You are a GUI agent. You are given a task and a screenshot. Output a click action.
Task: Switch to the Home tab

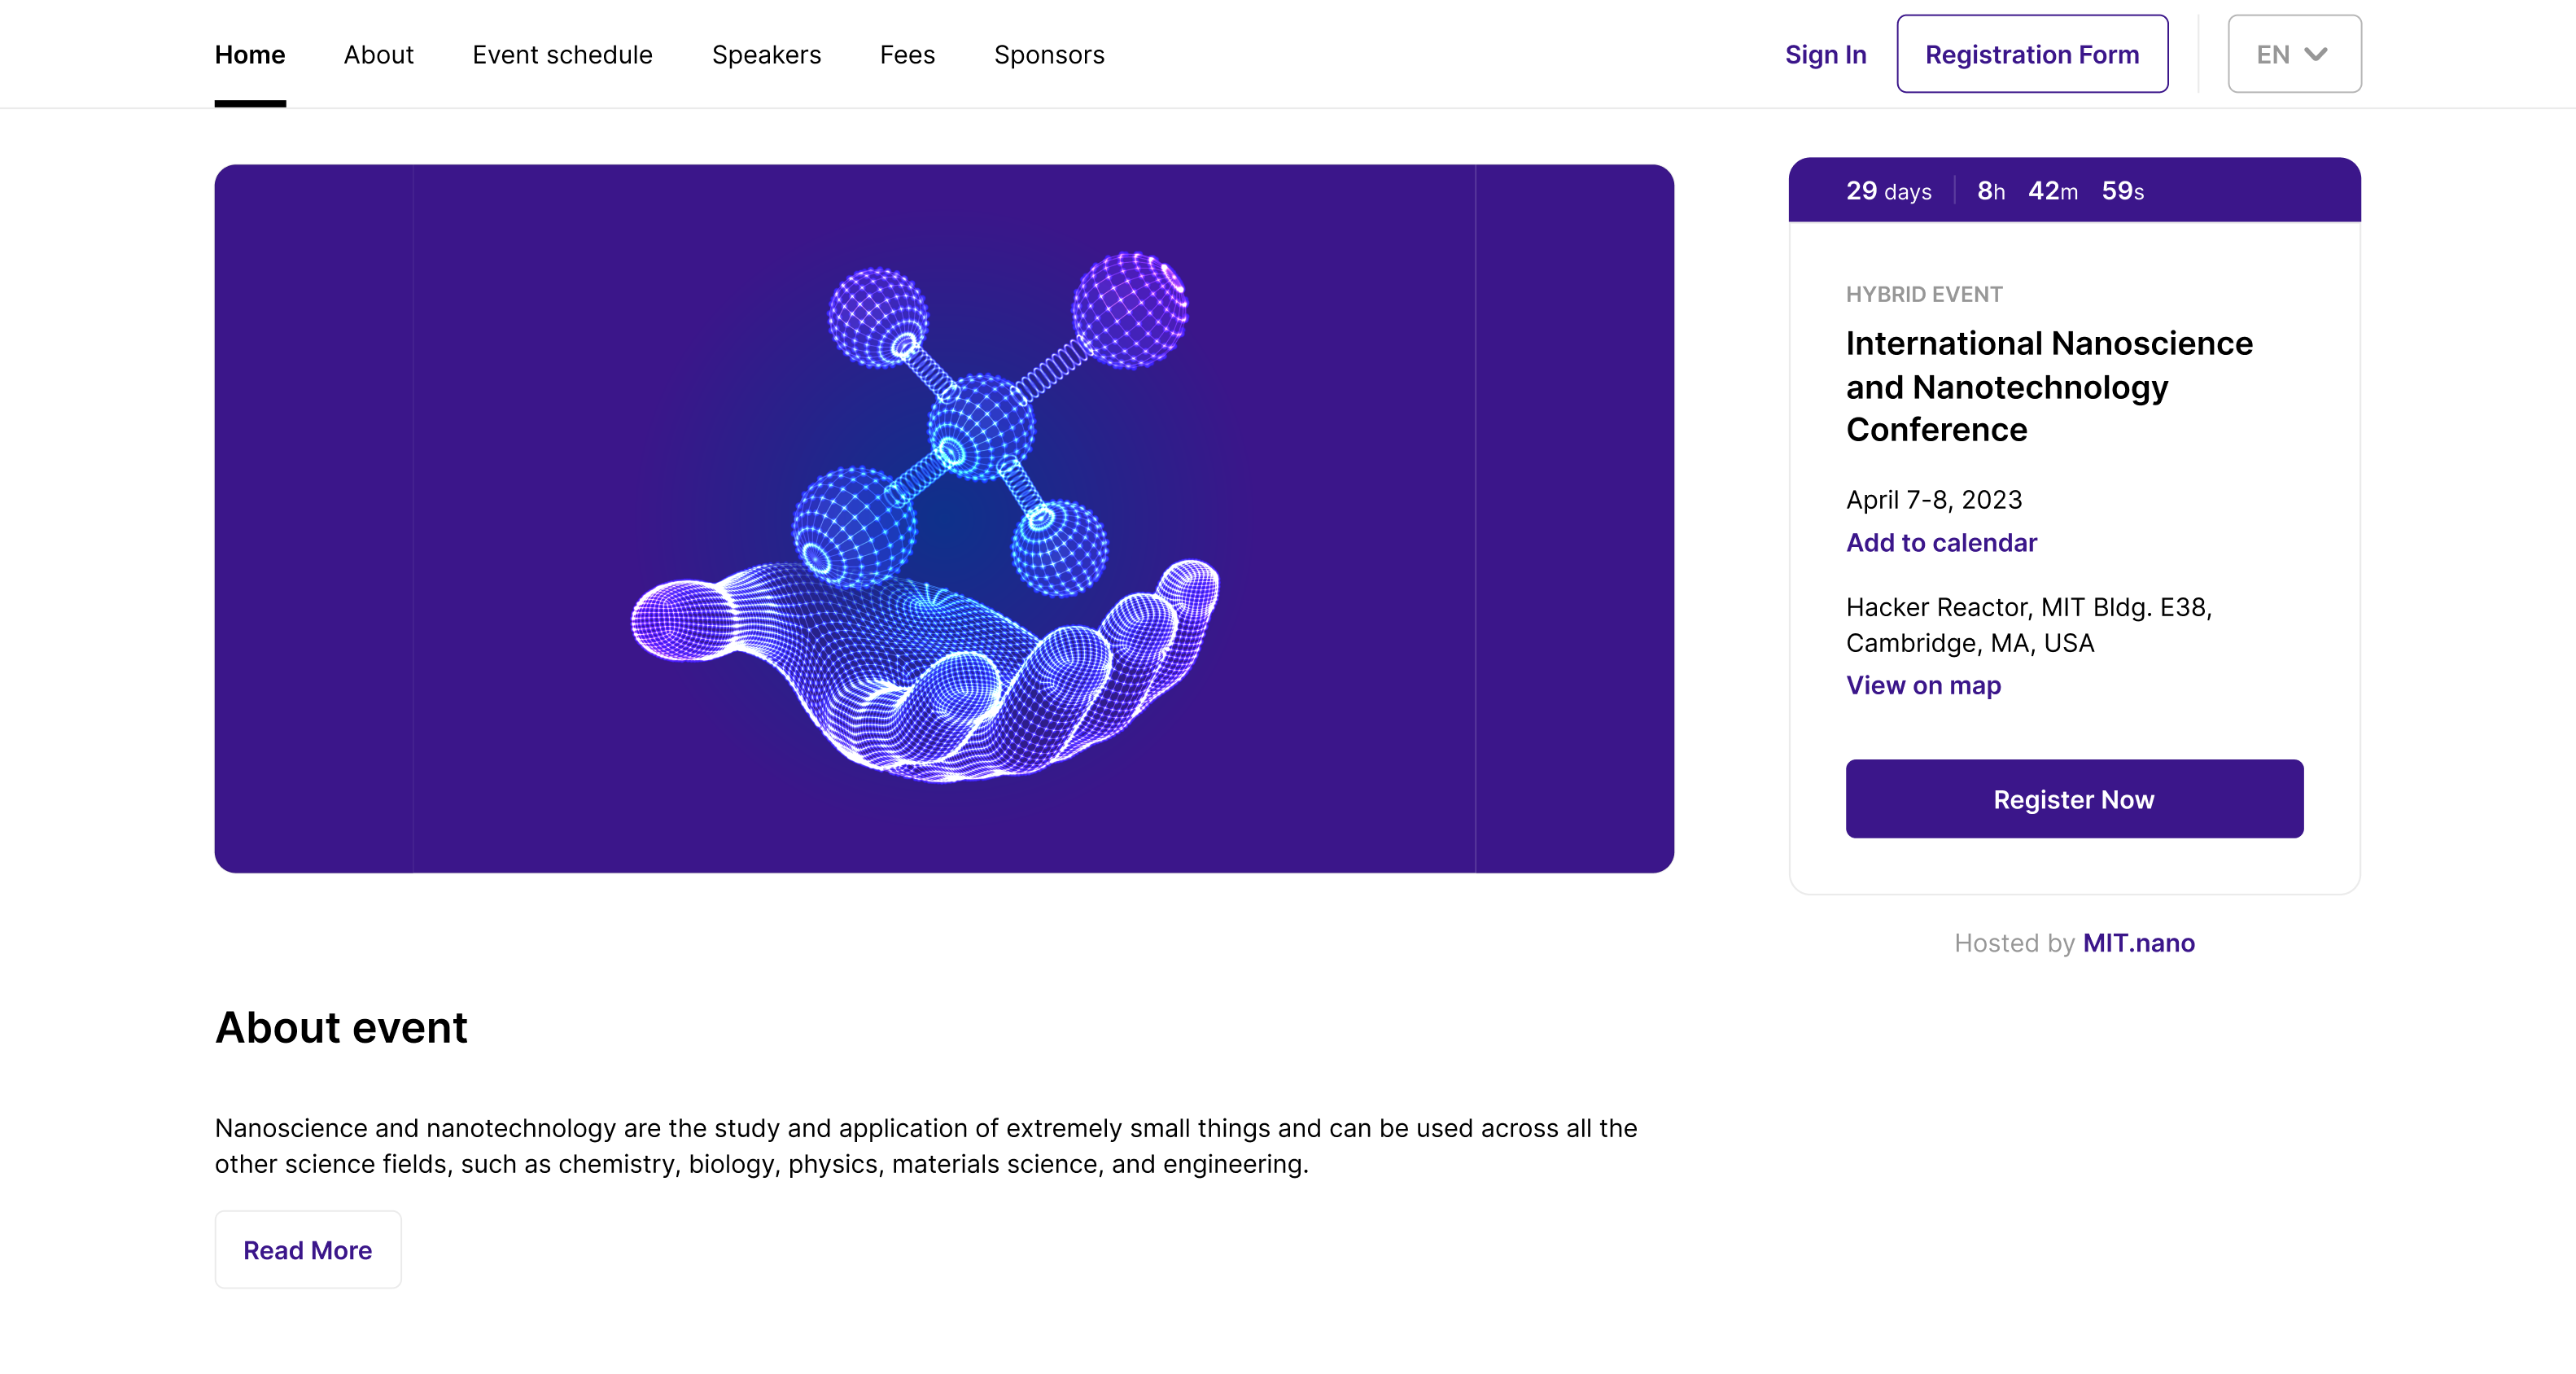coord(249,55)
